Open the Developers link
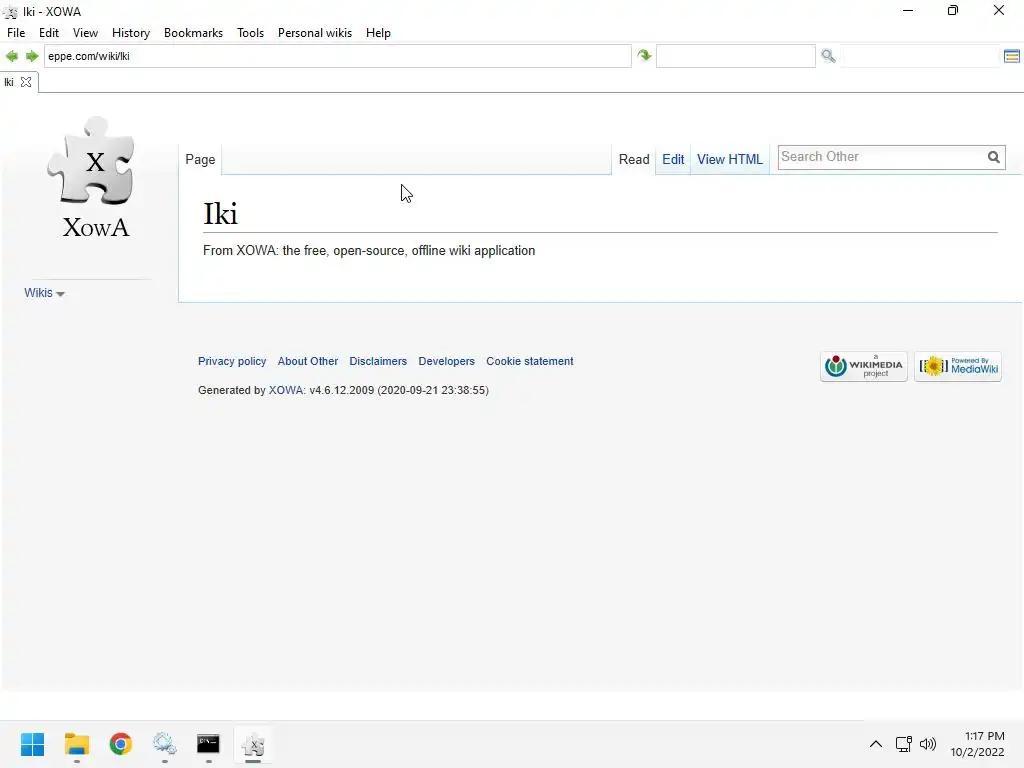The width and height of the screenshot is (1024, 768). pyautogui.click(x=447, y=361)
